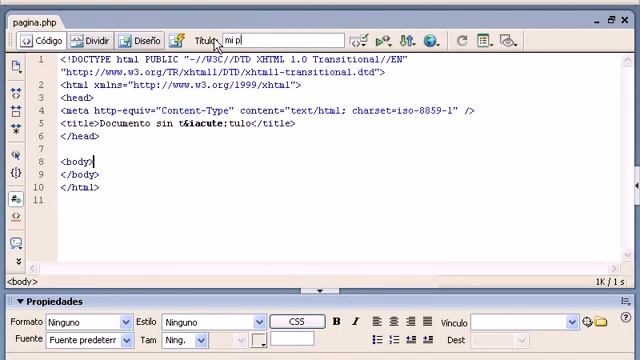Click the Vínculo link field
Screen dimensions: 640x360
point(518,322)
